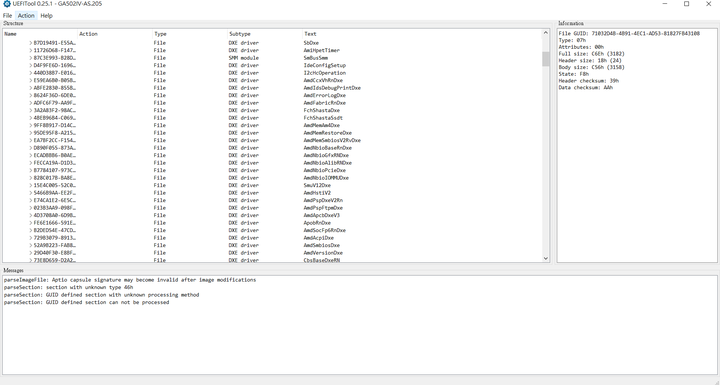This screenshot has width=720, height=385.
Task: Select the 'can not be processed' message
Action: click(86, 302)
